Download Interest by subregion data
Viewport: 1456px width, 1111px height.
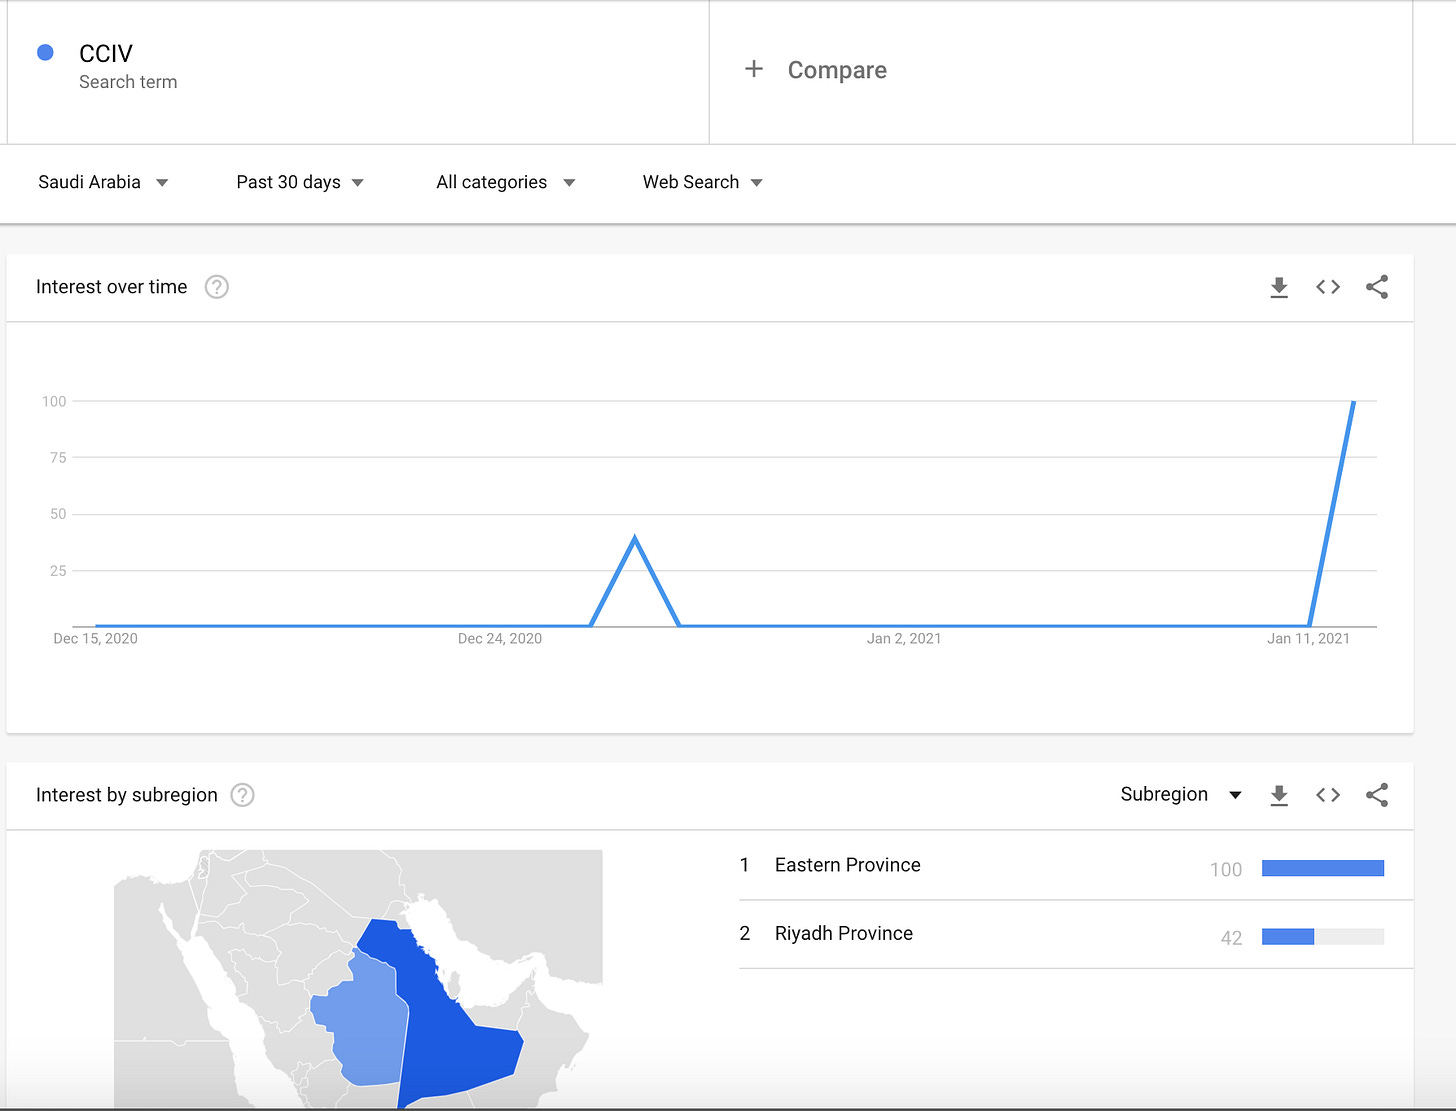1279,796
